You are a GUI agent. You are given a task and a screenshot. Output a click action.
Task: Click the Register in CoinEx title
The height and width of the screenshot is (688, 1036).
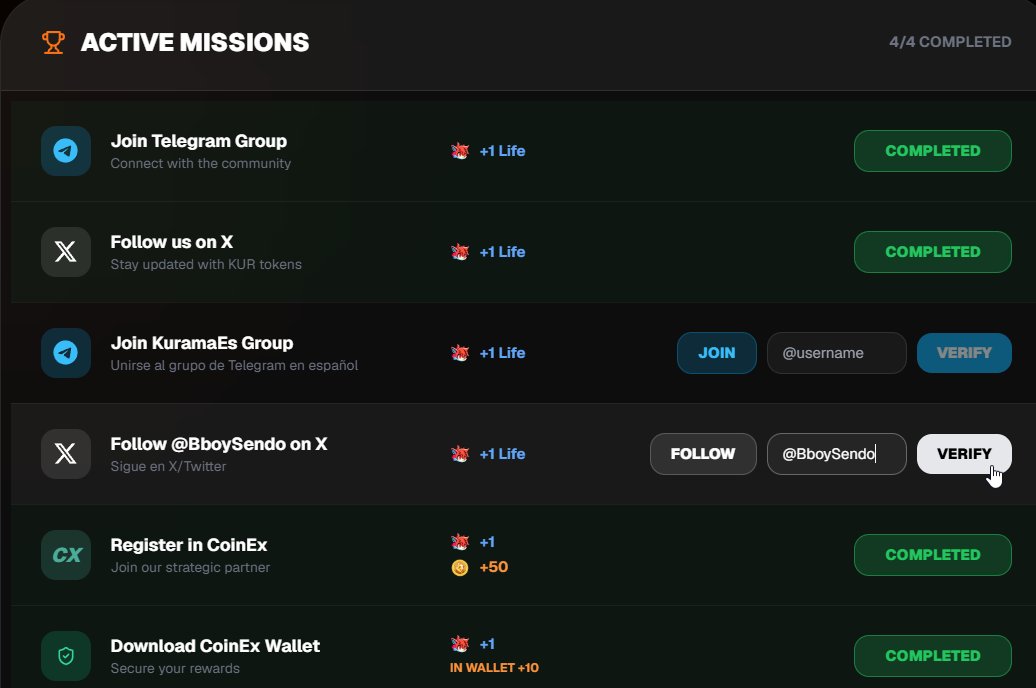tap(189, 545)
